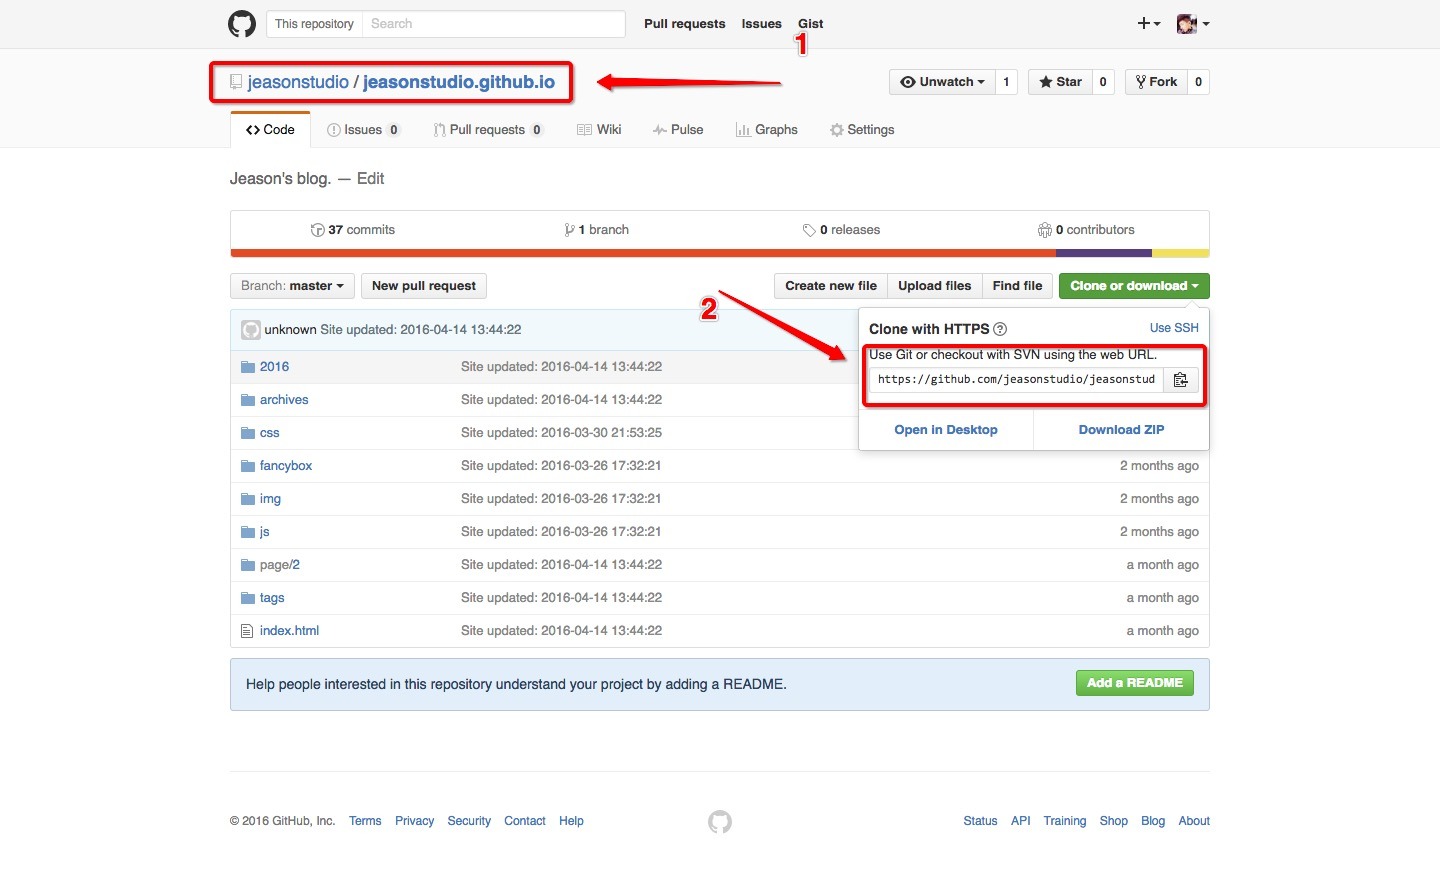Image resolution: width=1440 pixels, height=870 pixels.
Task: Open the js folder
Action: click(x=265, y=532)
